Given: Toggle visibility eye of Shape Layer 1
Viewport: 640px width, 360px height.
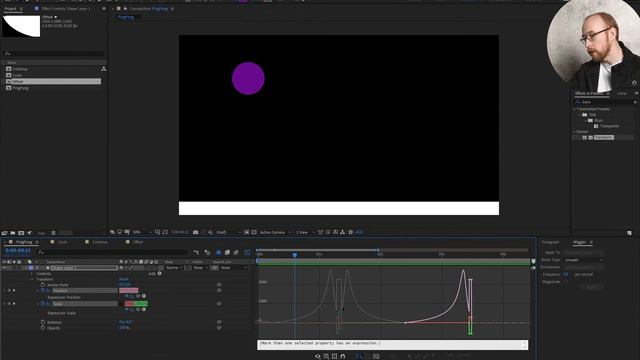Looking at the screenshot, I should coord(4,268).
